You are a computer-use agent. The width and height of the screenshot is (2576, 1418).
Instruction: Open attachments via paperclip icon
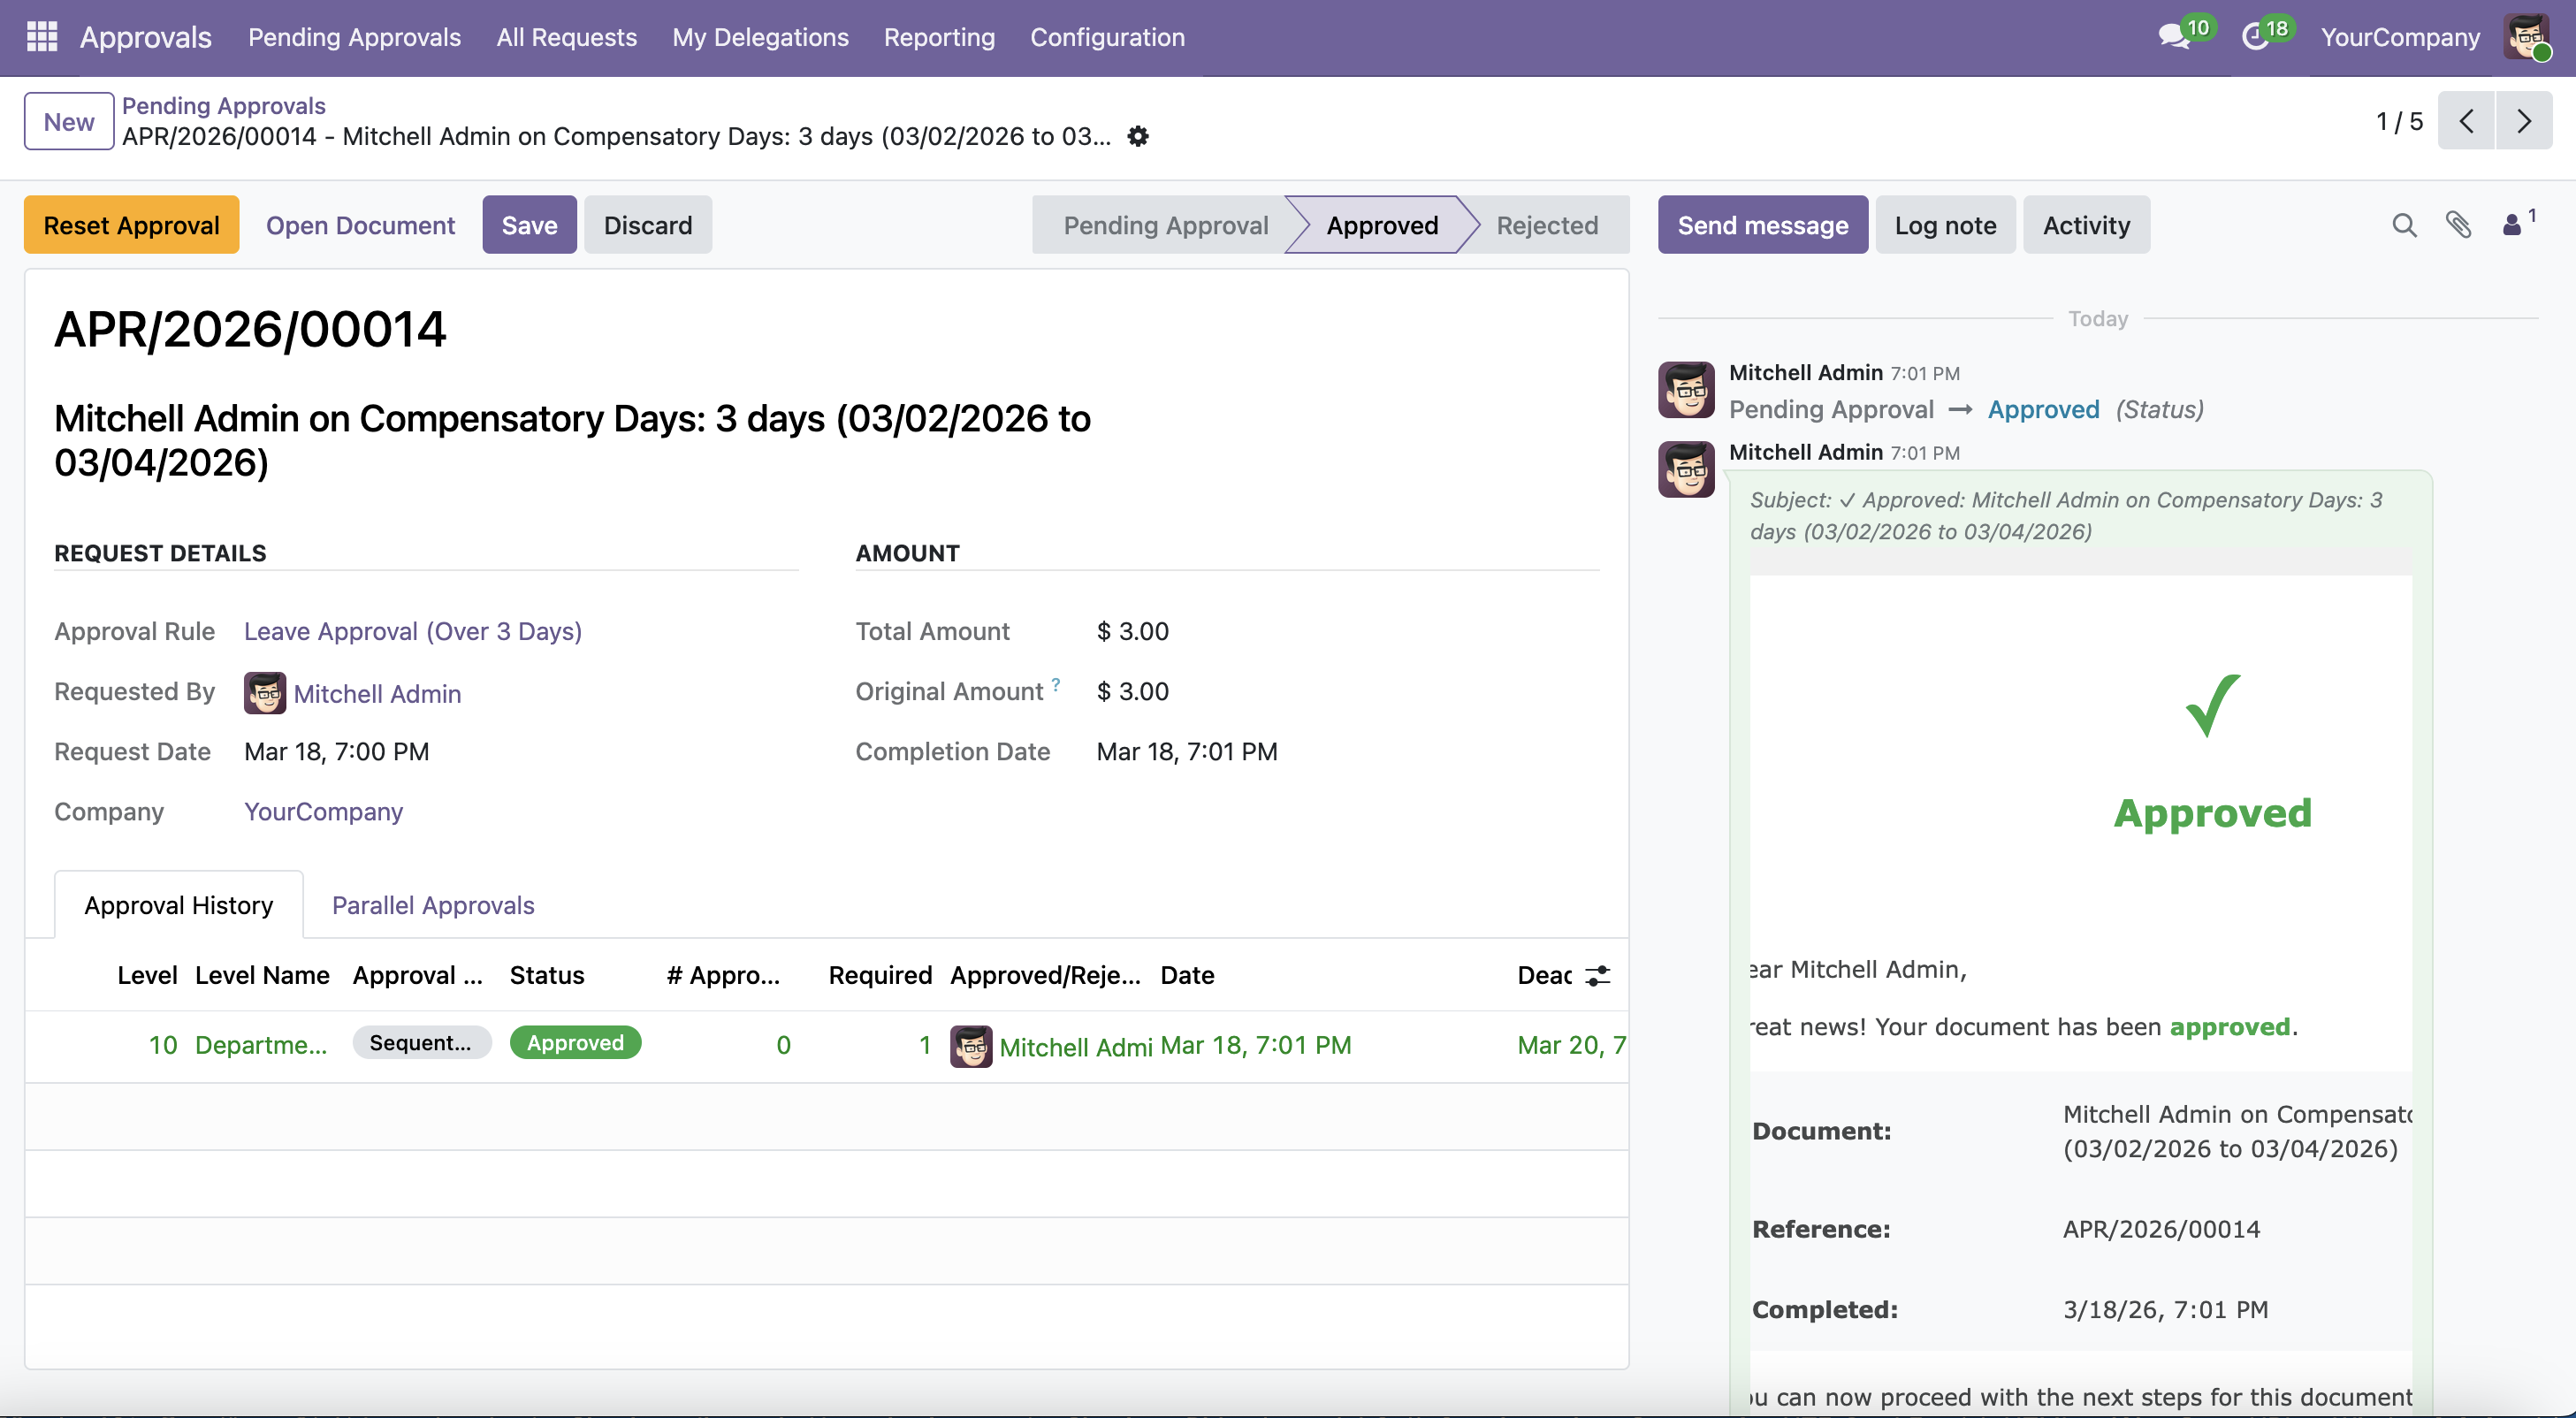tap(2458, 225)
